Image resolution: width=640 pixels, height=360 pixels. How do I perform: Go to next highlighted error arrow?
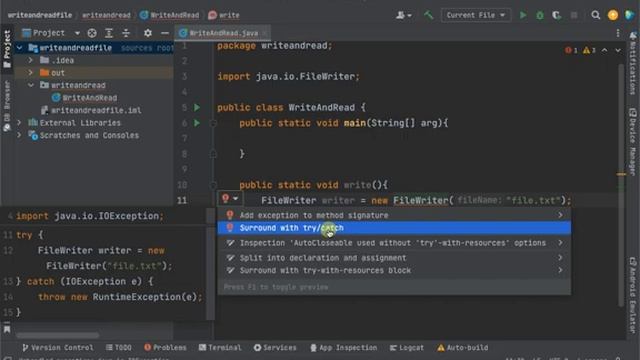pos(618,50)
